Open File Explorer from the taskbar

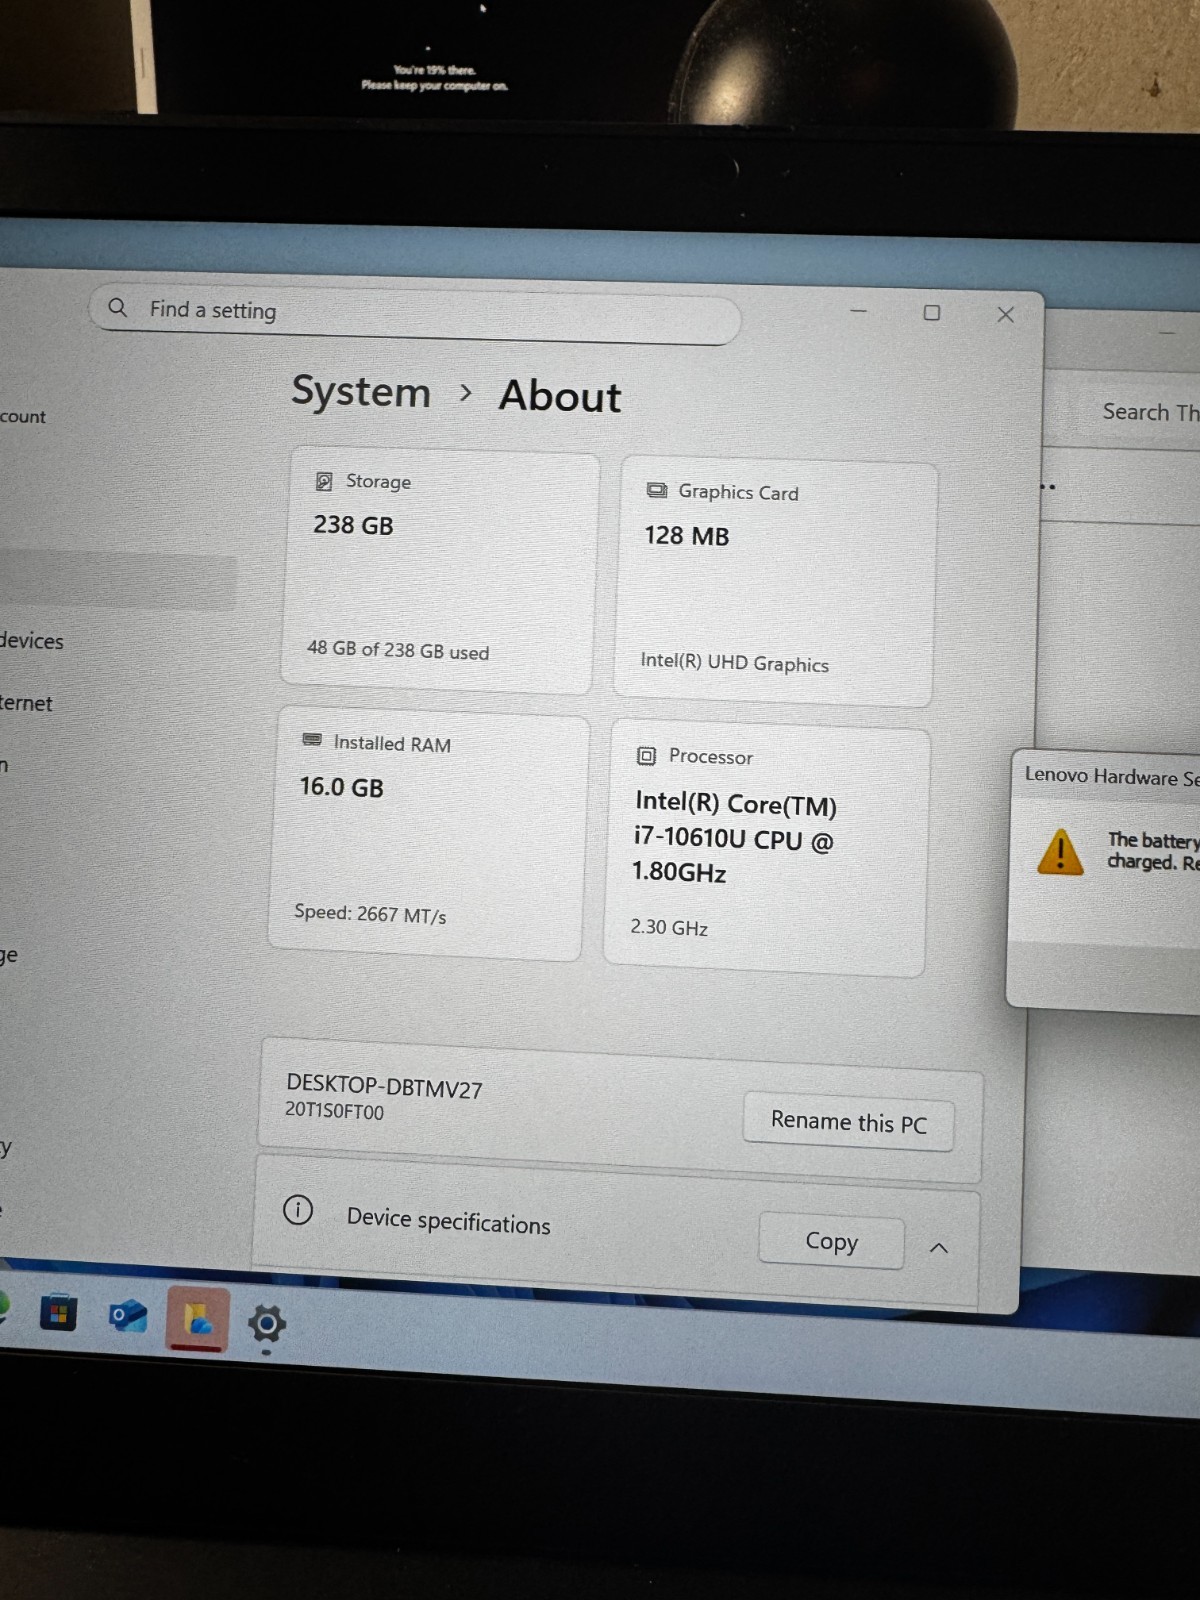198,1319
